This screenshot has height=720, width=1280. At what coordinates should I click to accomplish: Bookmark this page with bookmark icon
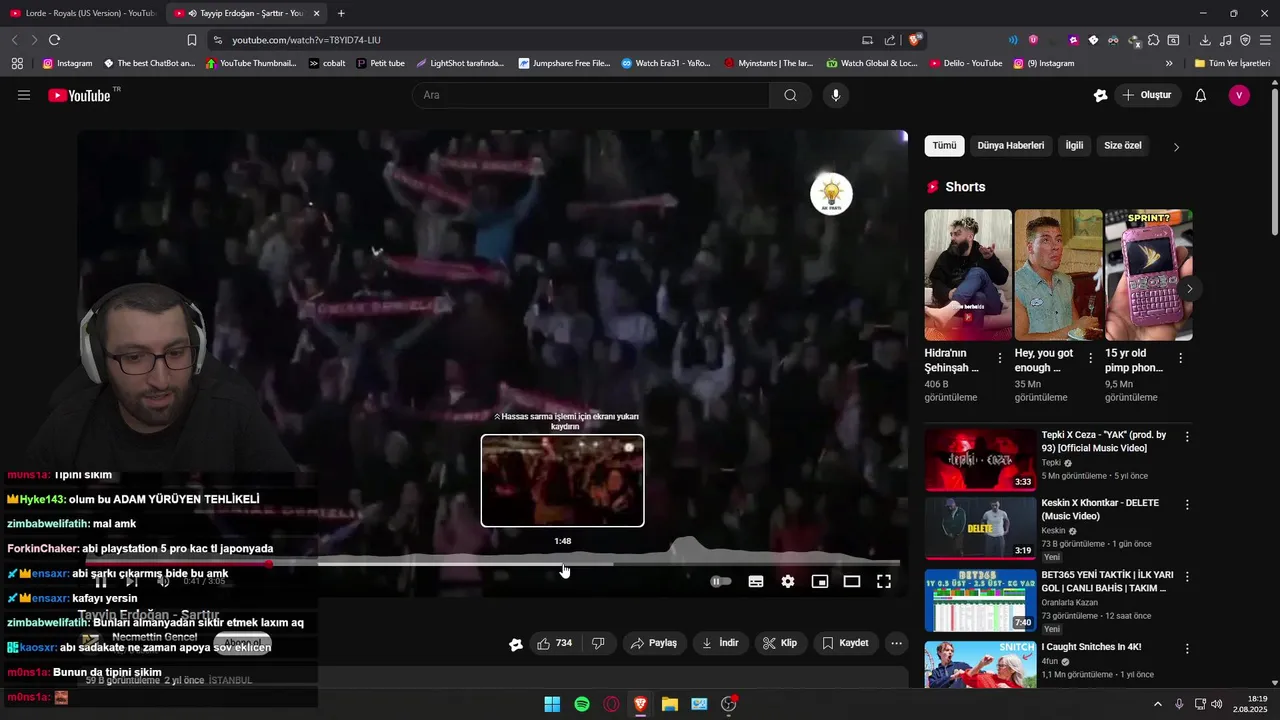click(192, 40)
